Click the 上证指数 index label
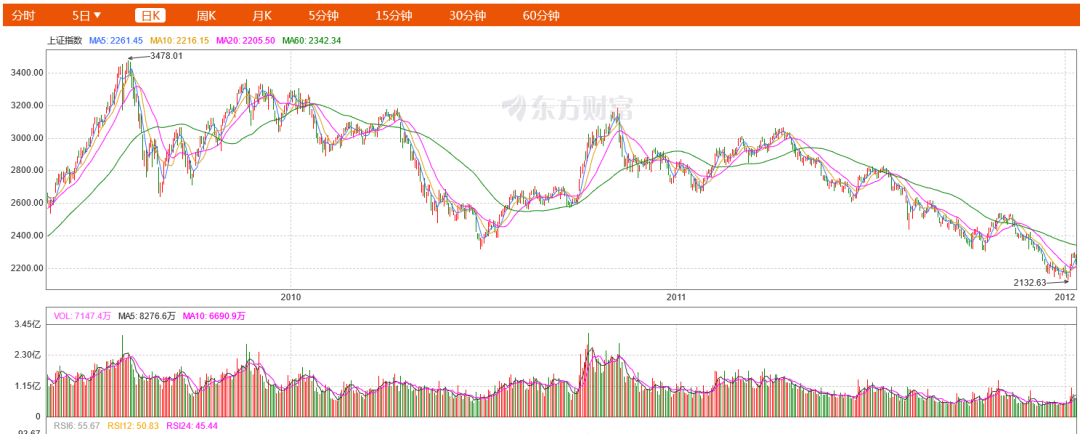Viewport: 1080px width, 434px height. coord(65,41)
